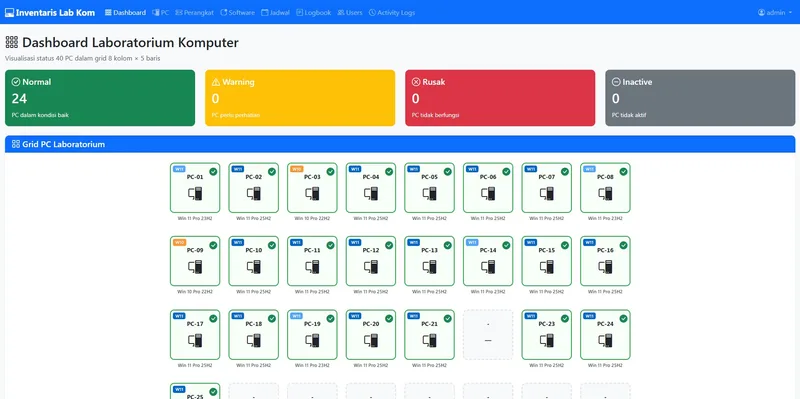
Task: Select the PC-10 computer icon
Action: click(x=254, y=267)
